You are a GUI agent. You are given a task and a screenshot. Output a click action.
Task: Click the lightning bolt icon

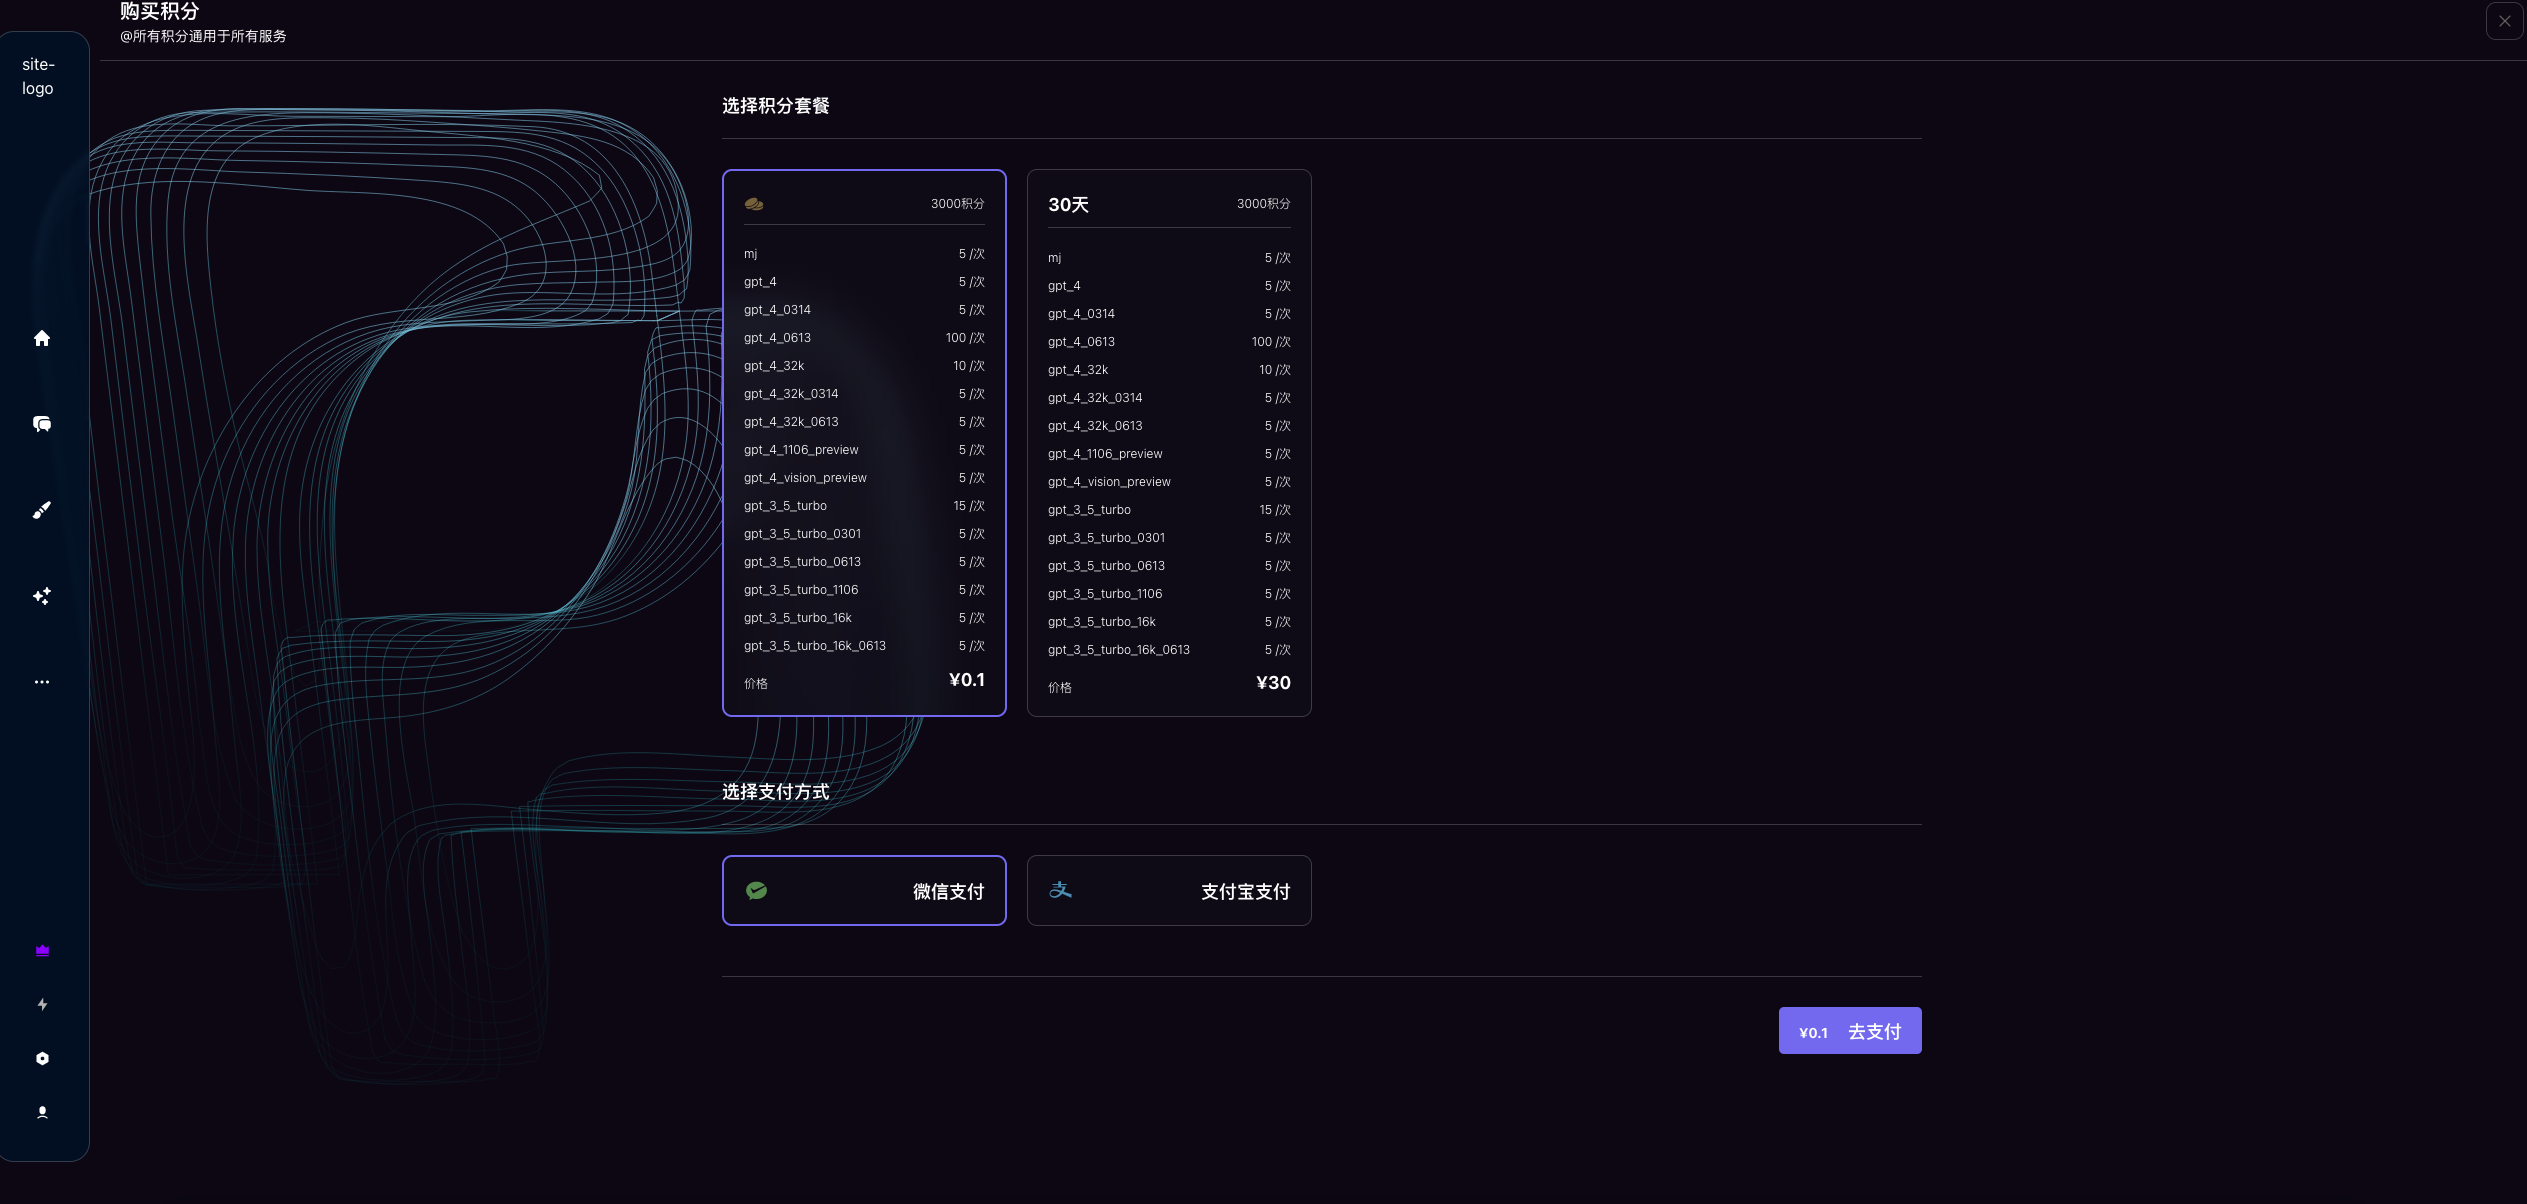pos(42,1004)
